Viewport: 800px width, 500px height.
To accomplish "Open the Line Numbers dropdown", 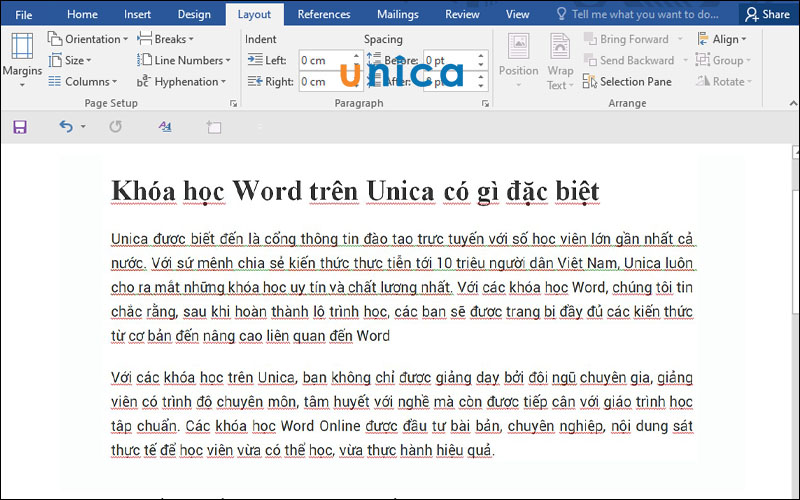I will click(184, 60).
